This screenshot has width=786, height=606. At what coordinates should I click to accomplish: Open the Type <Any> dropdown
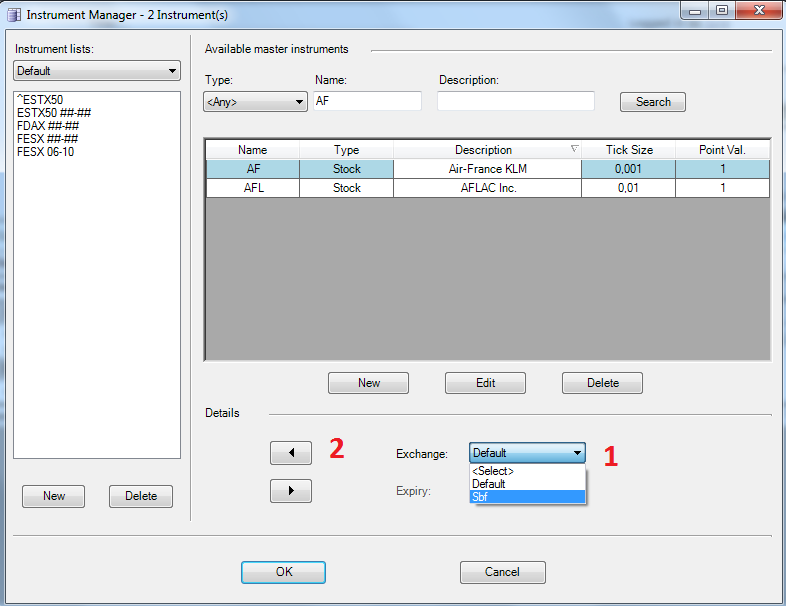coord(255,102)
